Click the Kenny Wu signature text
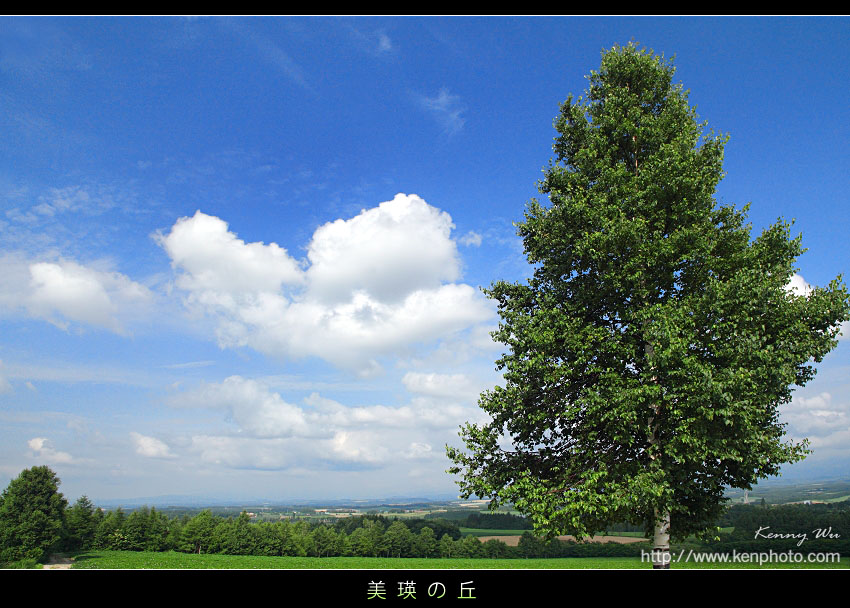 [797, 535]
